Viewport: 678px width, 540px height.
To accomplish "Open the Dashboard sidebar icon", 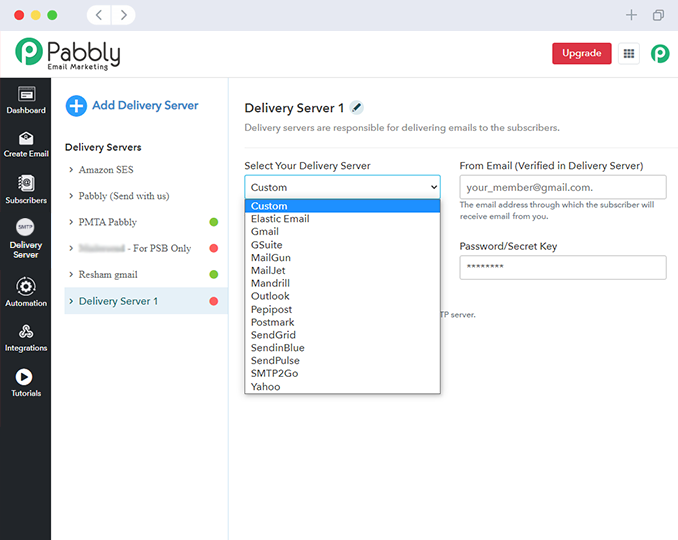I will tap(26, 96).
